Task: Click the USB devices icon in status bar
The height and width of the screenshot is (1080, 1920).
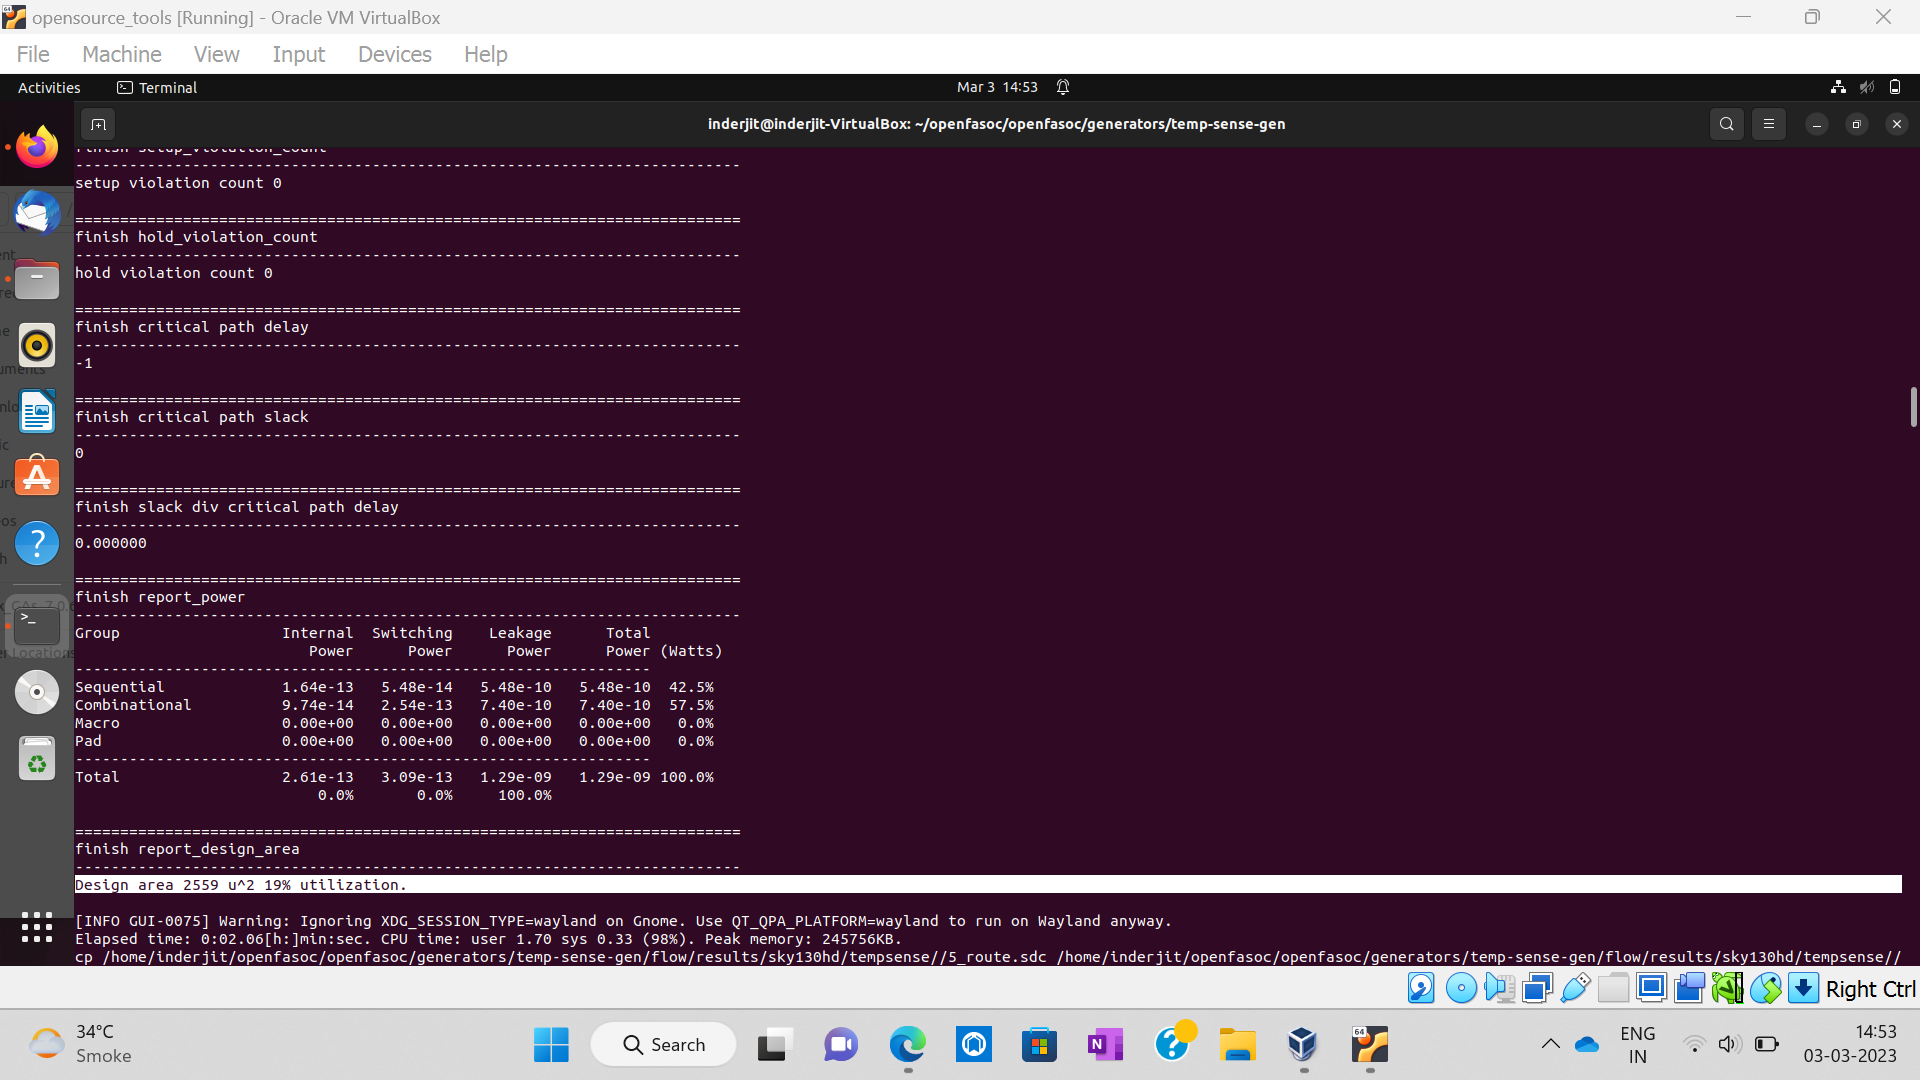Action: [x=1575, y=988]
